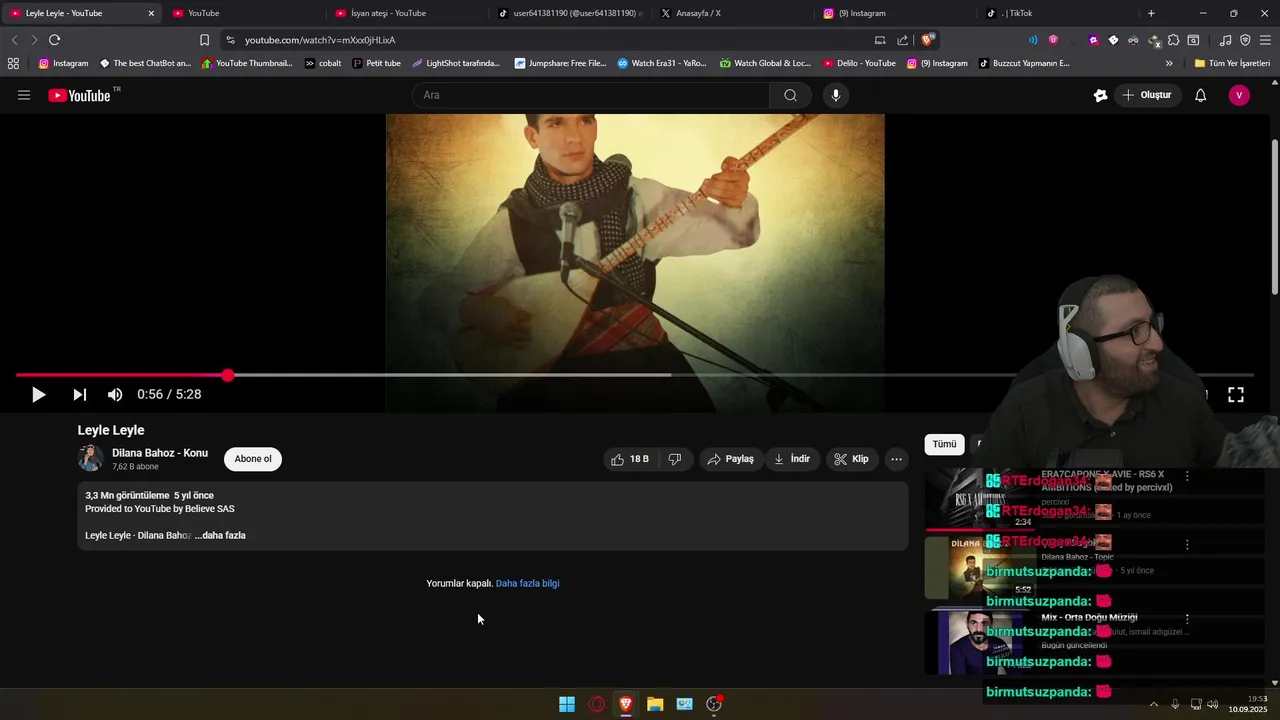This screenshot has height=720, width=1280.
Task: Like the video with thumbs-up
Action: [630, 459]
